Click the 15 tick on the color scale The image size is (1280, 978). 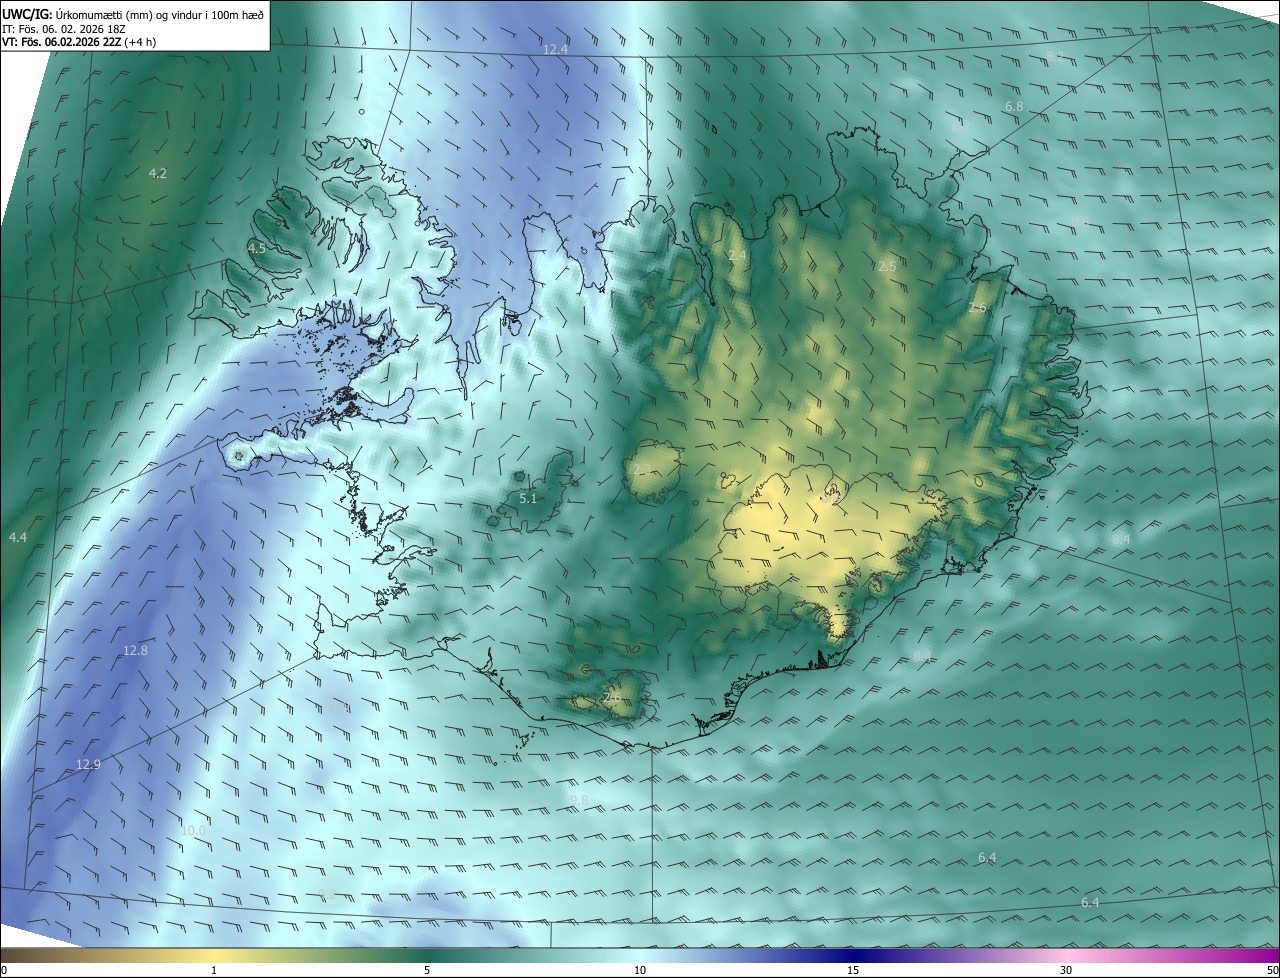pos(853,970)
